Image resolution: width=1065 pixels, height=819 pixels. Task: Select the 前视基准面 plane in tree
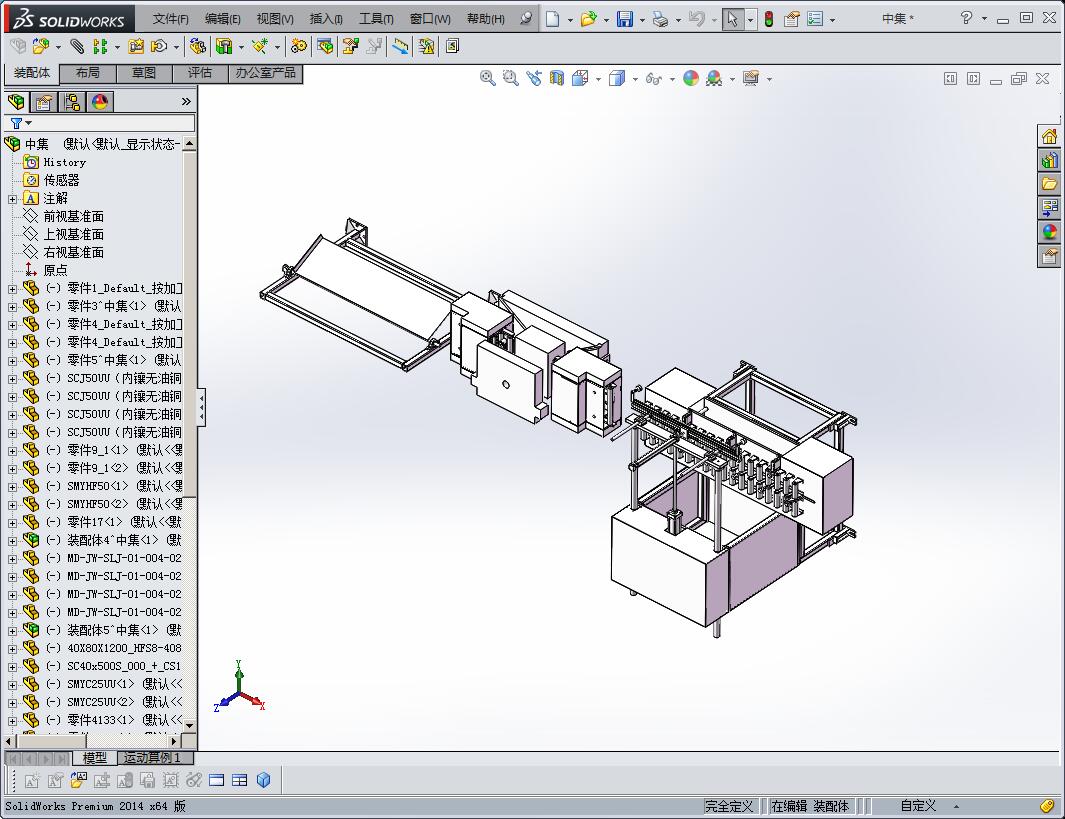(73, 217)
